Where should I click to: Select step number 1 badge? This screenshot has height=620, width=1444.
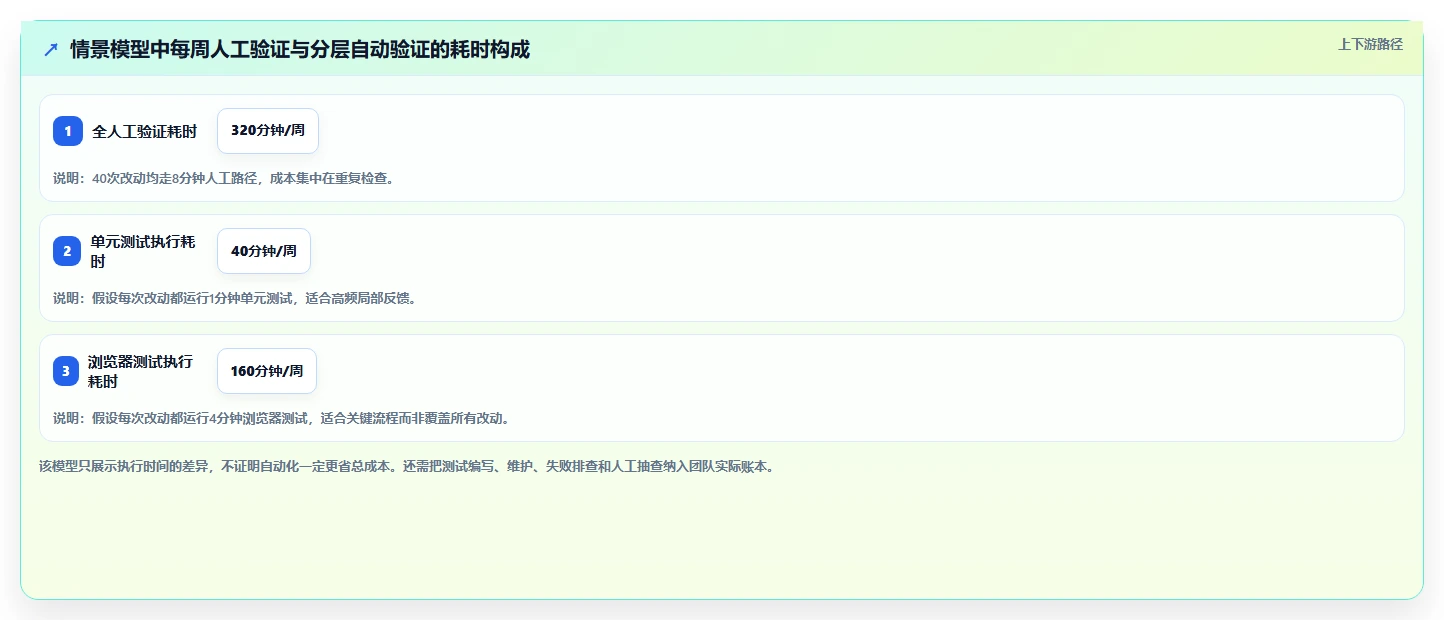coord(68,131)
